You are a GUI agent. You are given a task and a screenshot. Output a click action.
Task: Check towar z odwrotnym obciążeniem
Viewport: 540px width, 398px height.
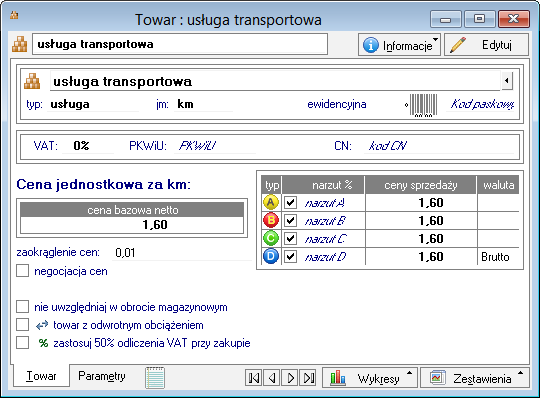(x=23, y=325)
